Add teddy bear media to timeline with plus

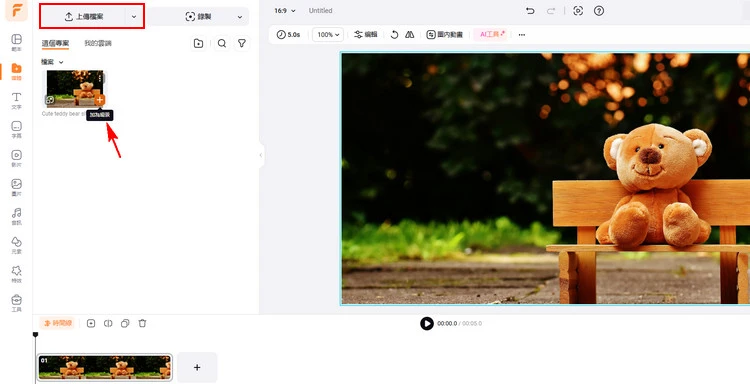click(99, 100)
